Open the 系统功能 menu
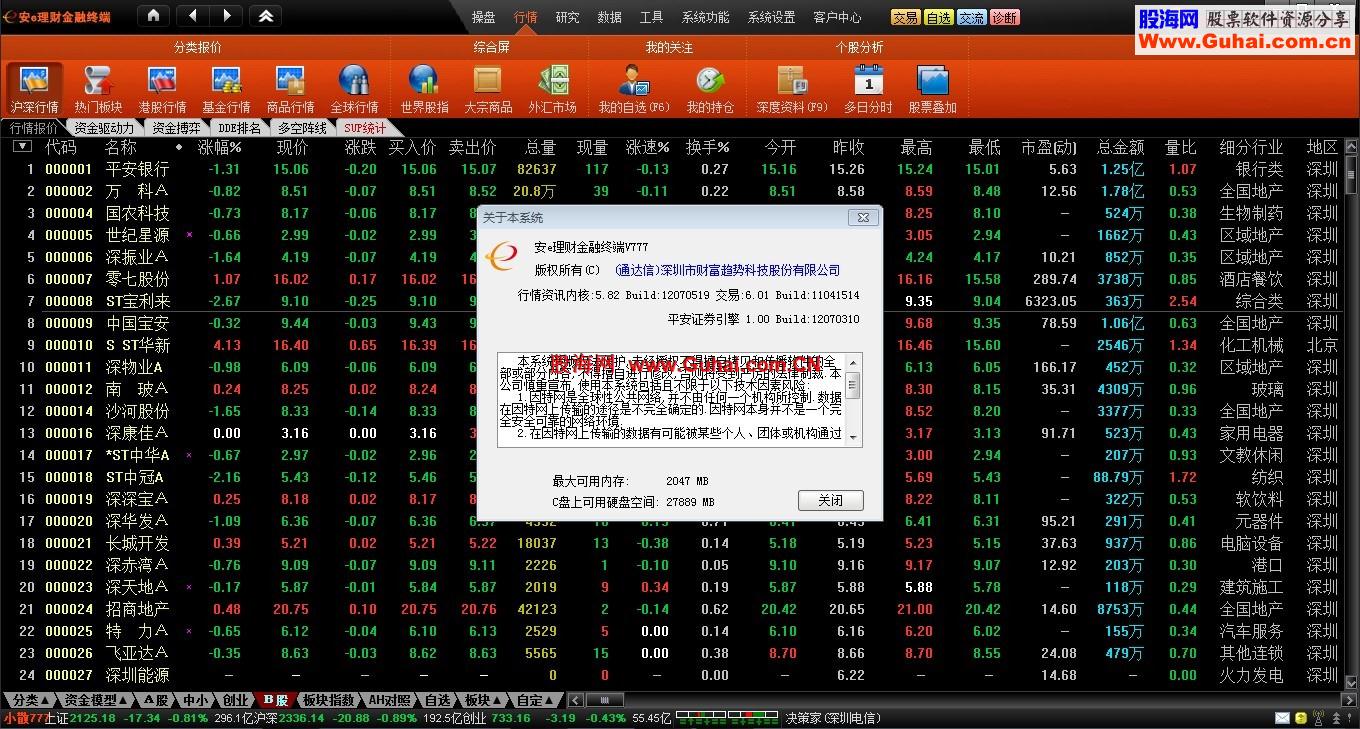The width and height of the screenshot is (1360, 729). click(x=706, y=17)
